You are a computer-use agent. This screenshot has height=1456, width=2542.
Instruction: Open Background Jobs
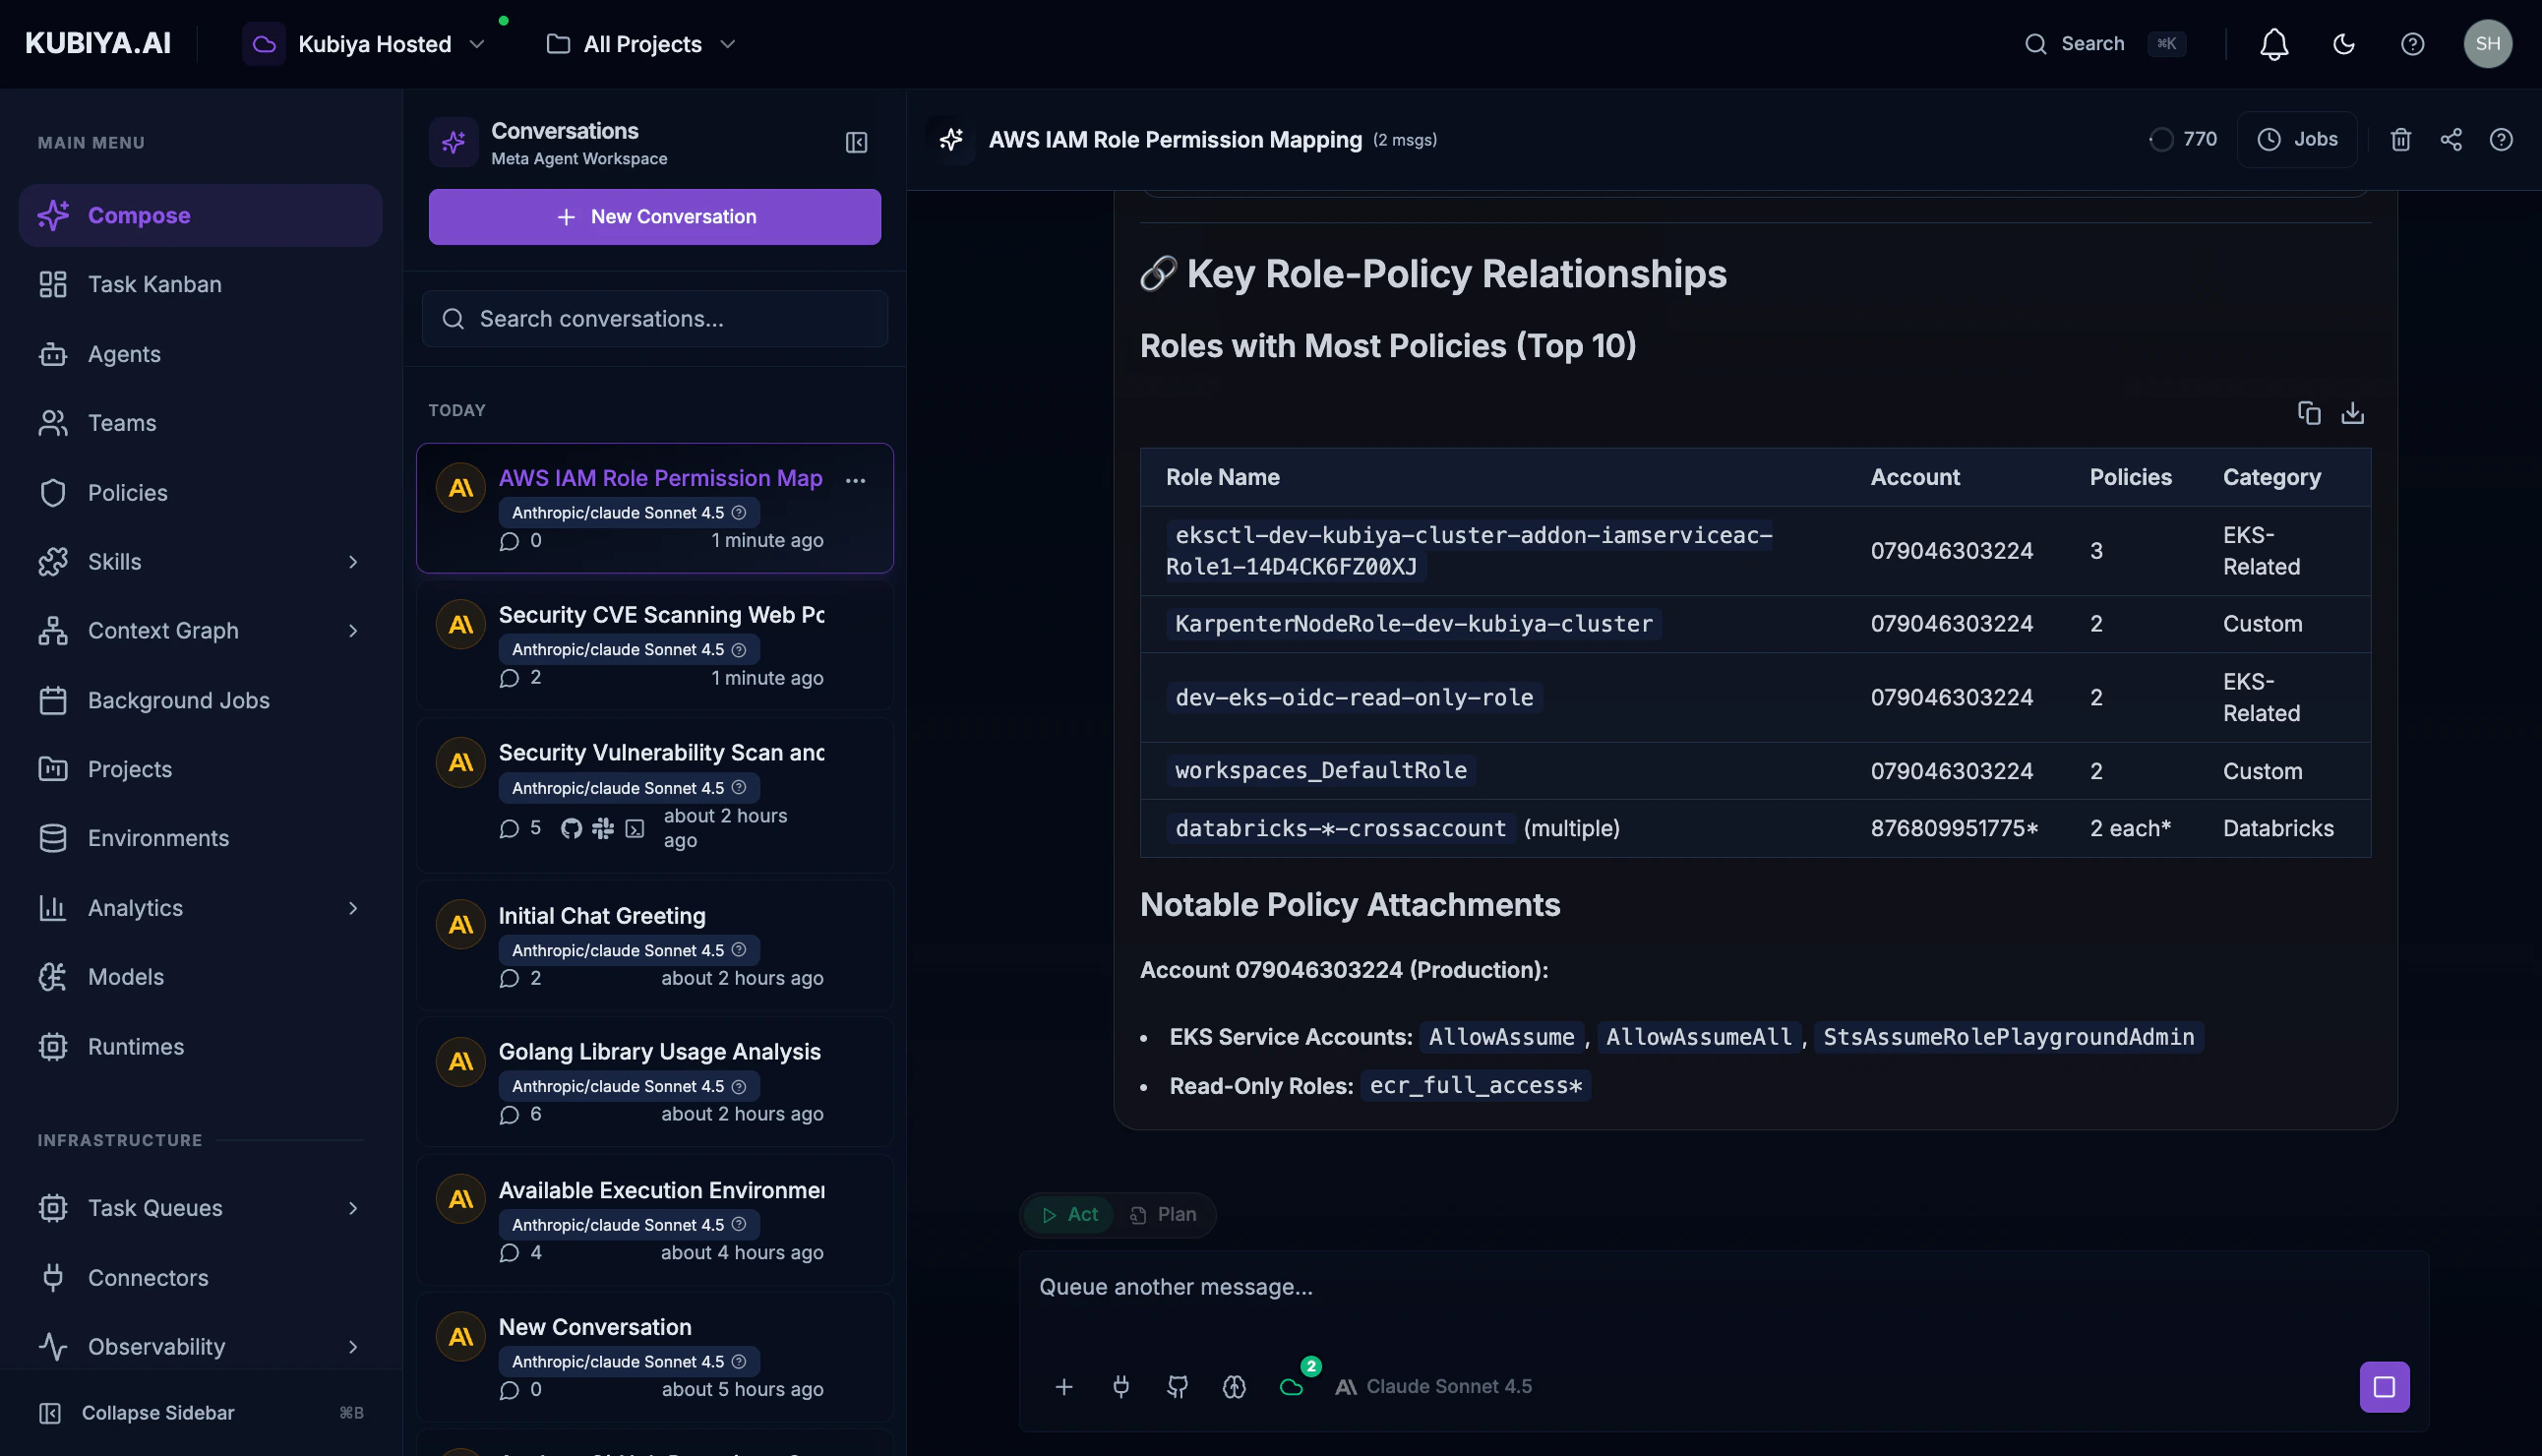coord(200,700)
